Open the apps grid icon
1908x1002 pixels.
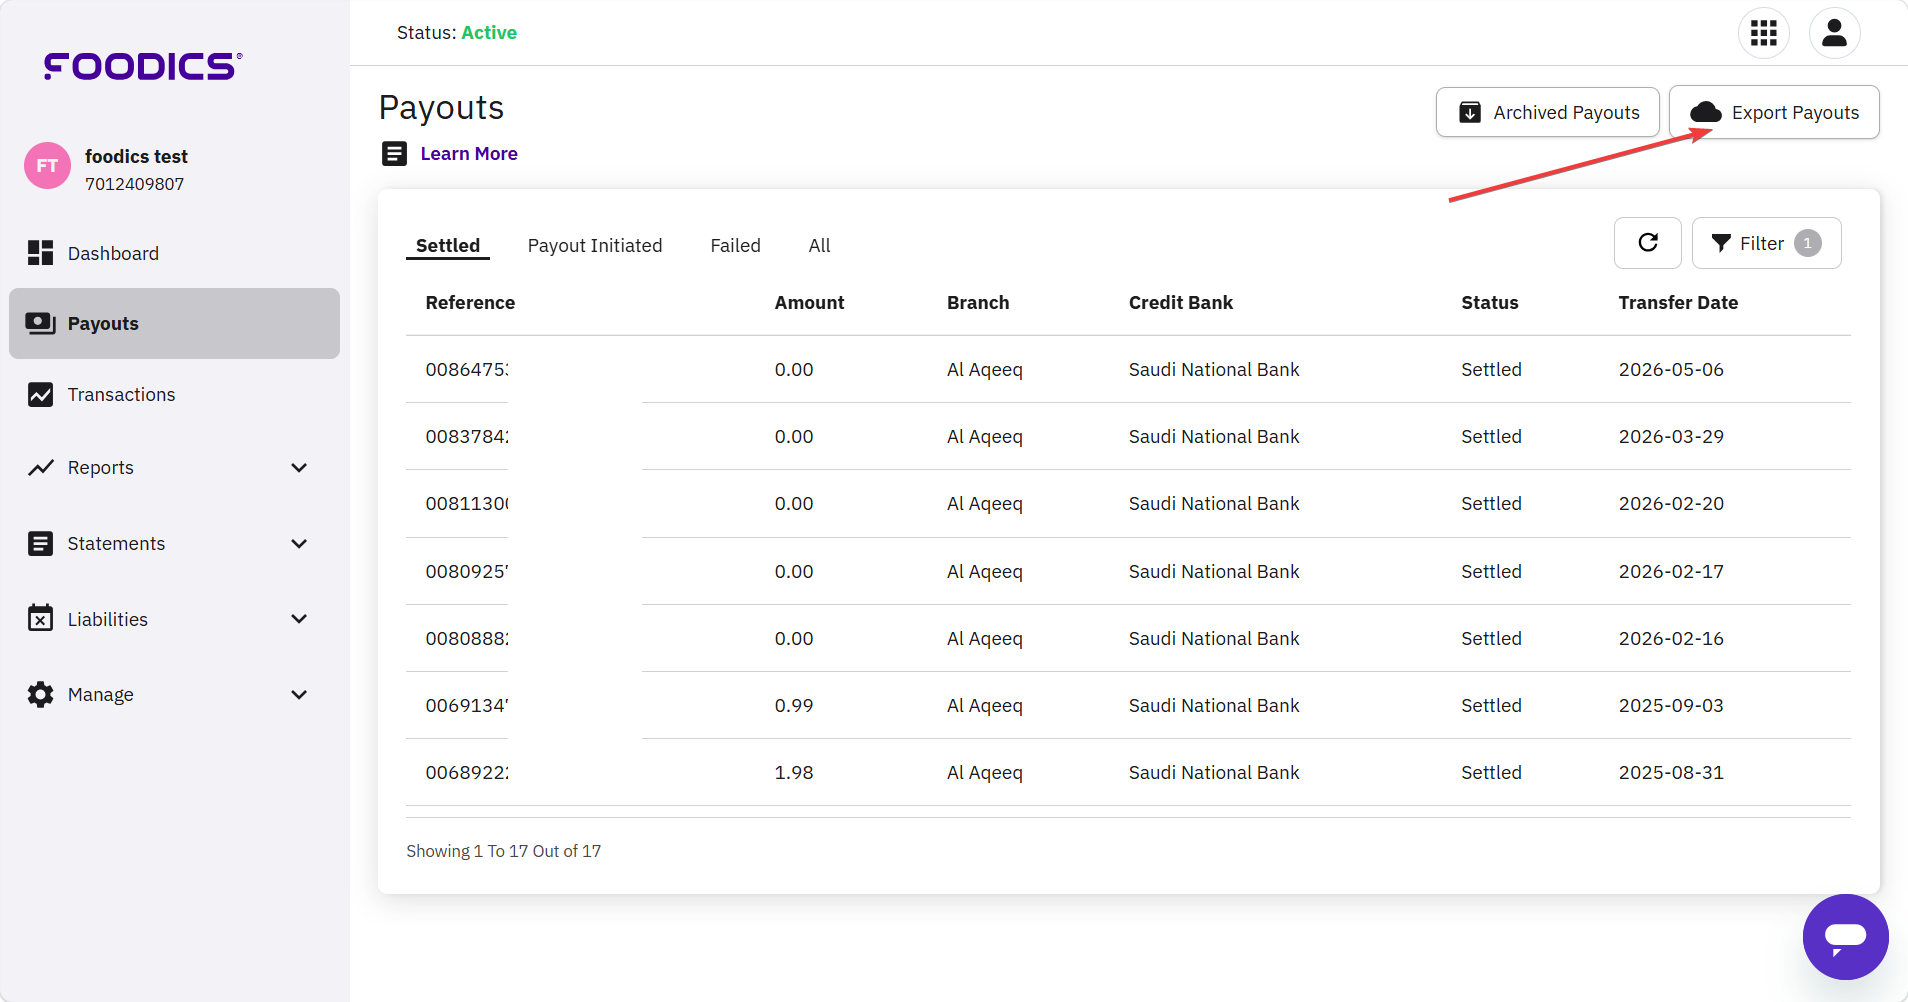tap(1764, 33)
